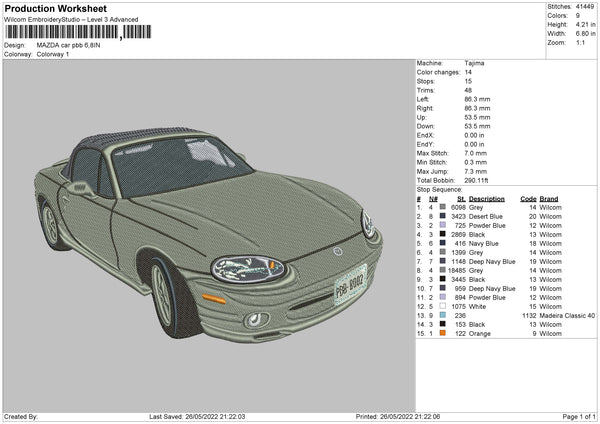Select the light blue swatch in row 13
This screenshot has width=600, height=424.
pyautogui.click(x=443, y=315)
